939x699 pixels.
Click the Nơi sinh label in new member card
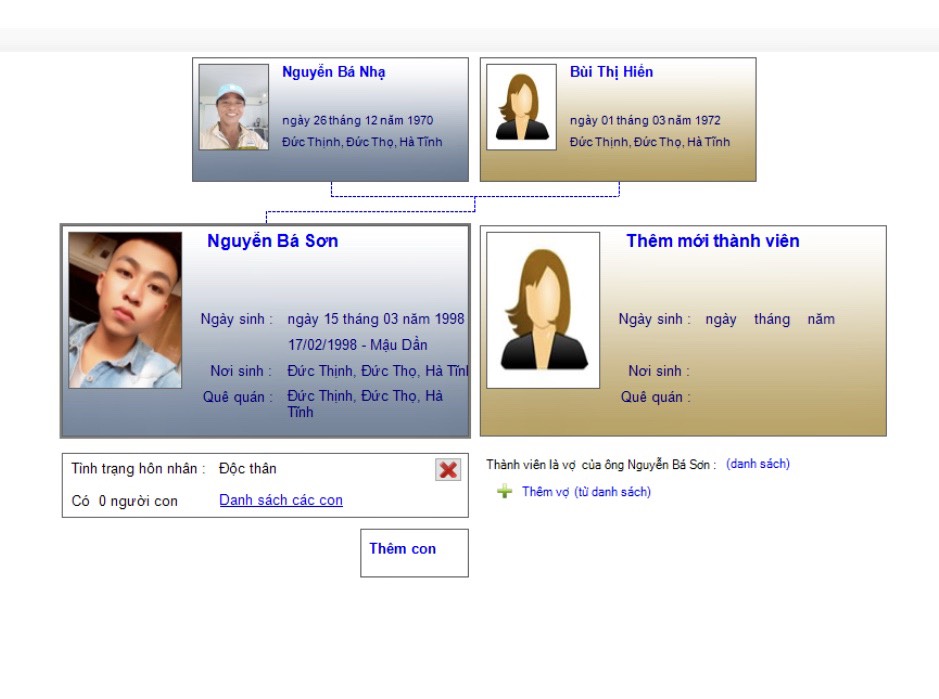[x=659, y=371]
